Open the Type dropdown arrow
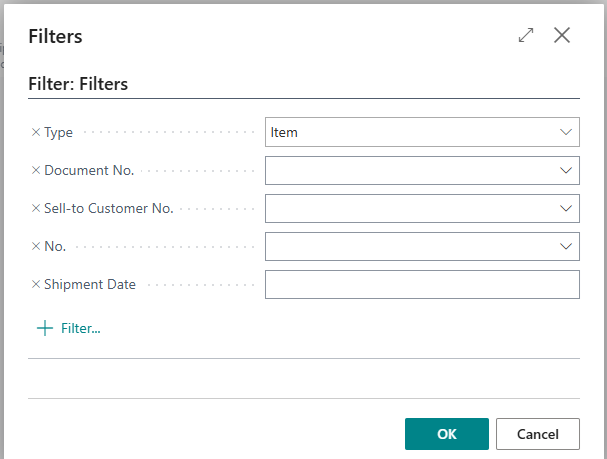Viewport: 607px width, 459px height. coord(566,132)
